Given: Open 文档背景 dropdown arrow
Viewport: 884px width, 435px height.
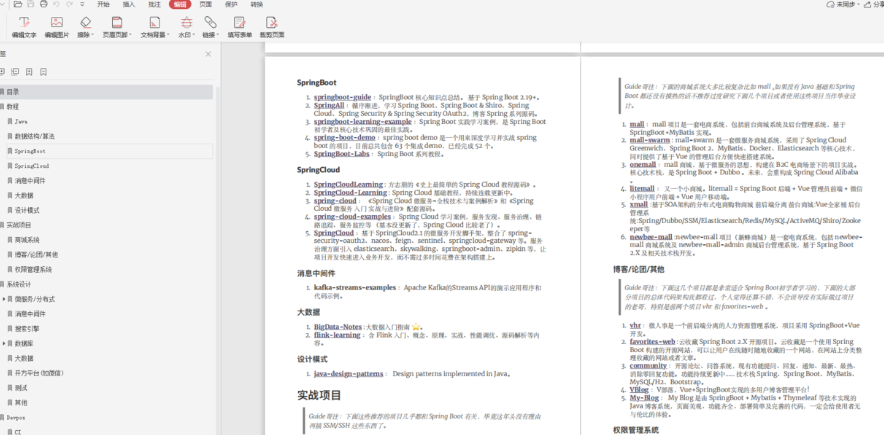Looking at the screenshot, I should 168,34.
